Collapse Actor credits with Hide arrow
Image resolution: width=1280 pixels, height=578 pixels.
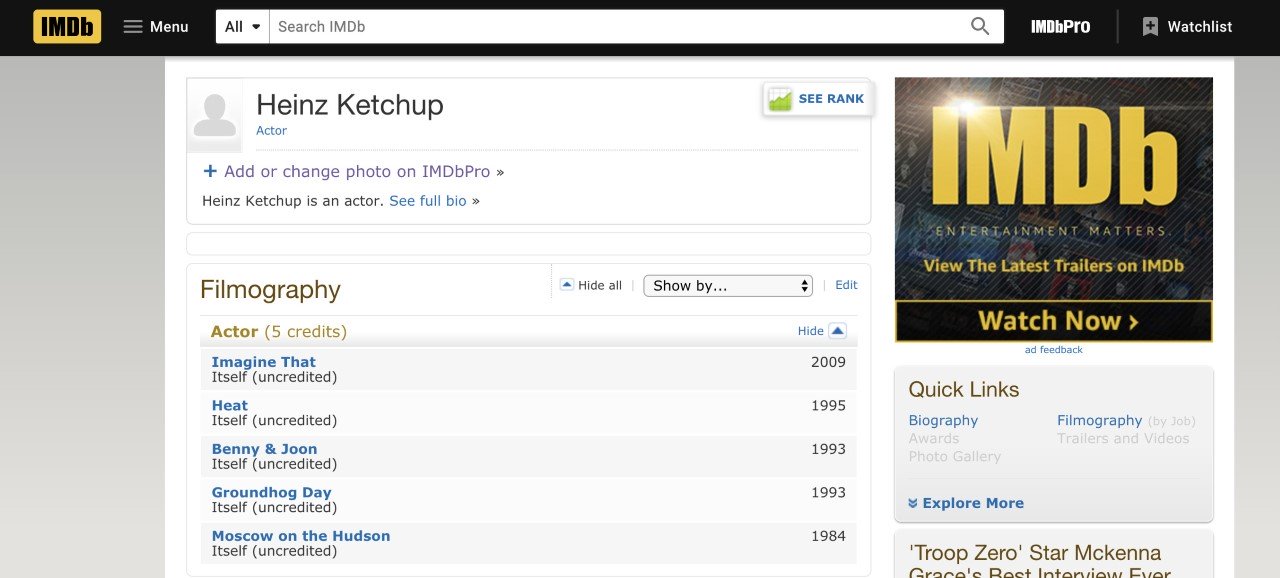coord(822,331)
